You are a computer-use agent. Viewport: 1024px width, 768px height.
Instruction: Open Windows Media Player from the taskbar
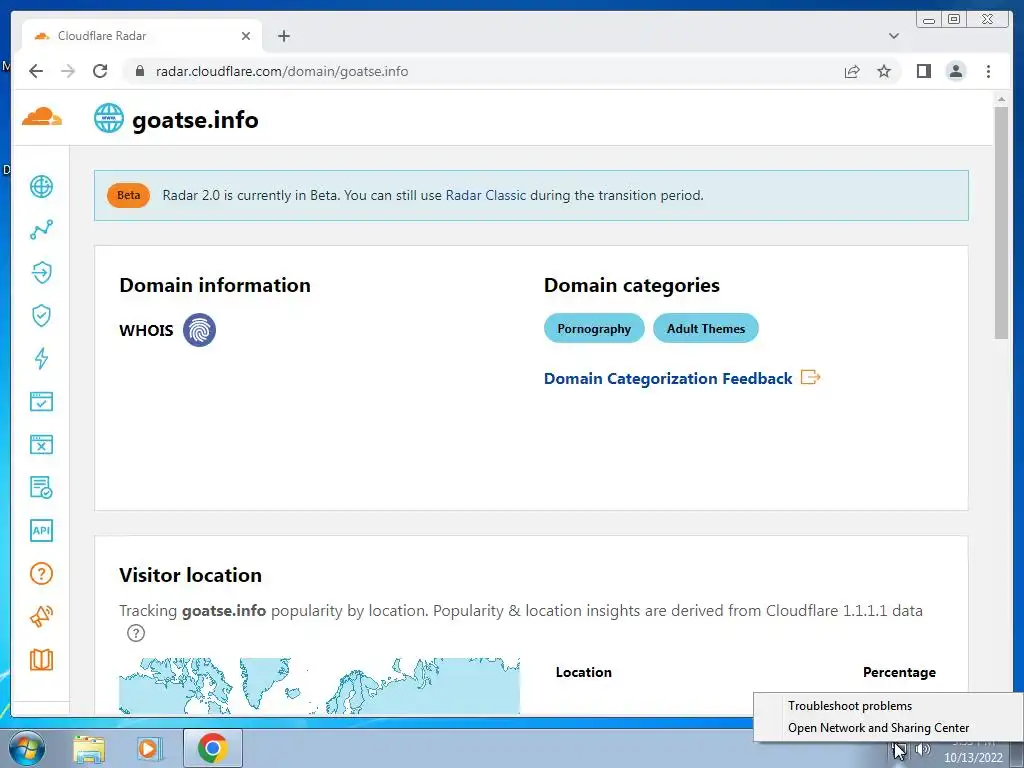(x=149, y=749)
